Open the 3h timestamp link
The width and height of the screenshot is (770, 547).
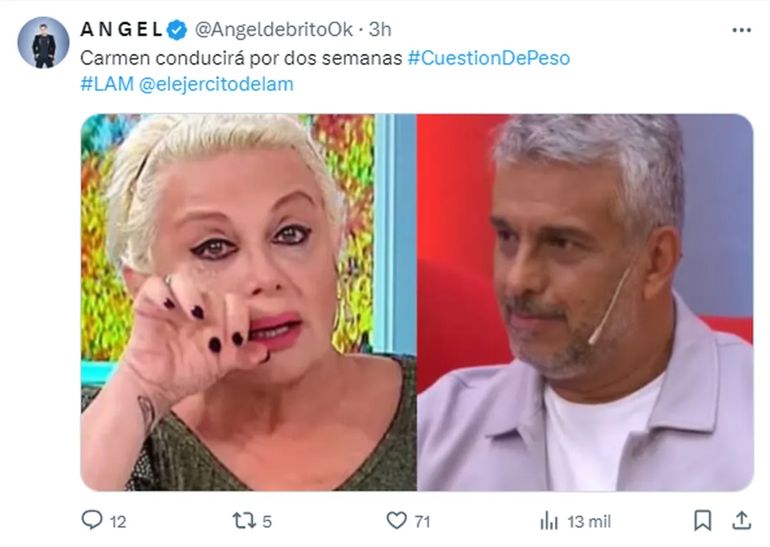click(x=380, y=29)
